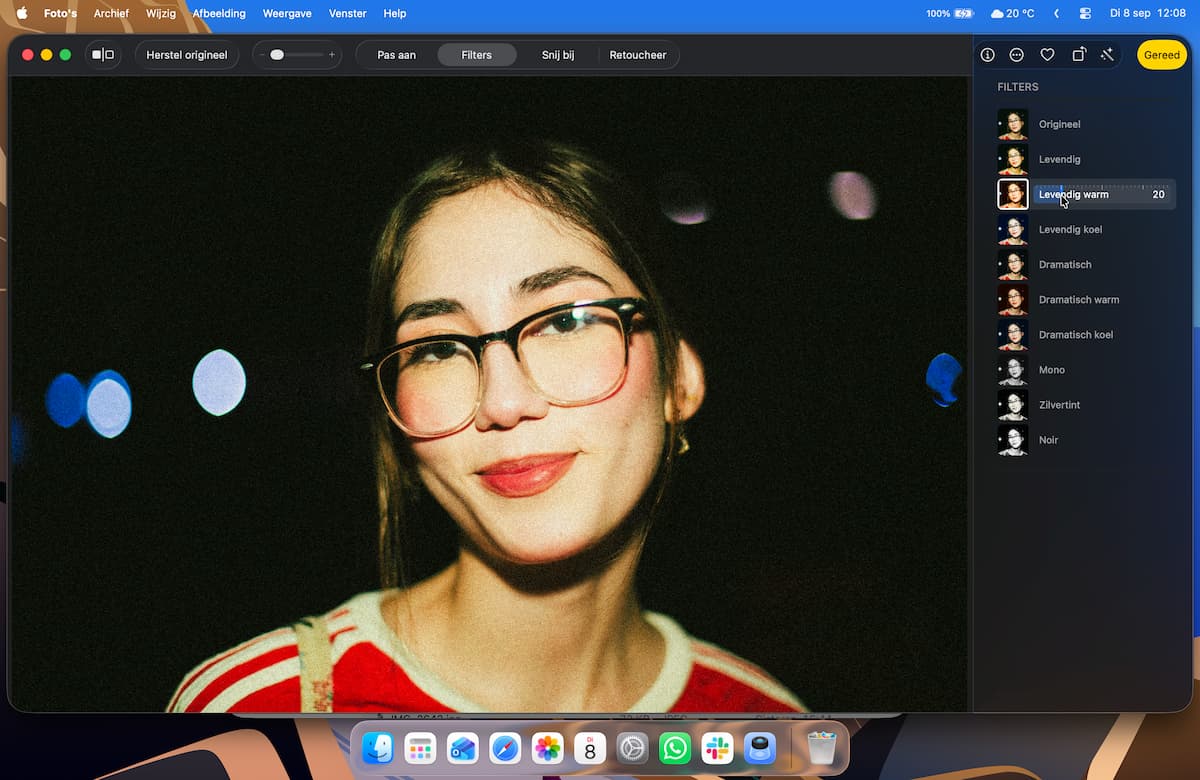The image size is (1200, 780).
Task: Open WhatsApp from the Dock
Action: pyautogui.click(x=675, y=748)
